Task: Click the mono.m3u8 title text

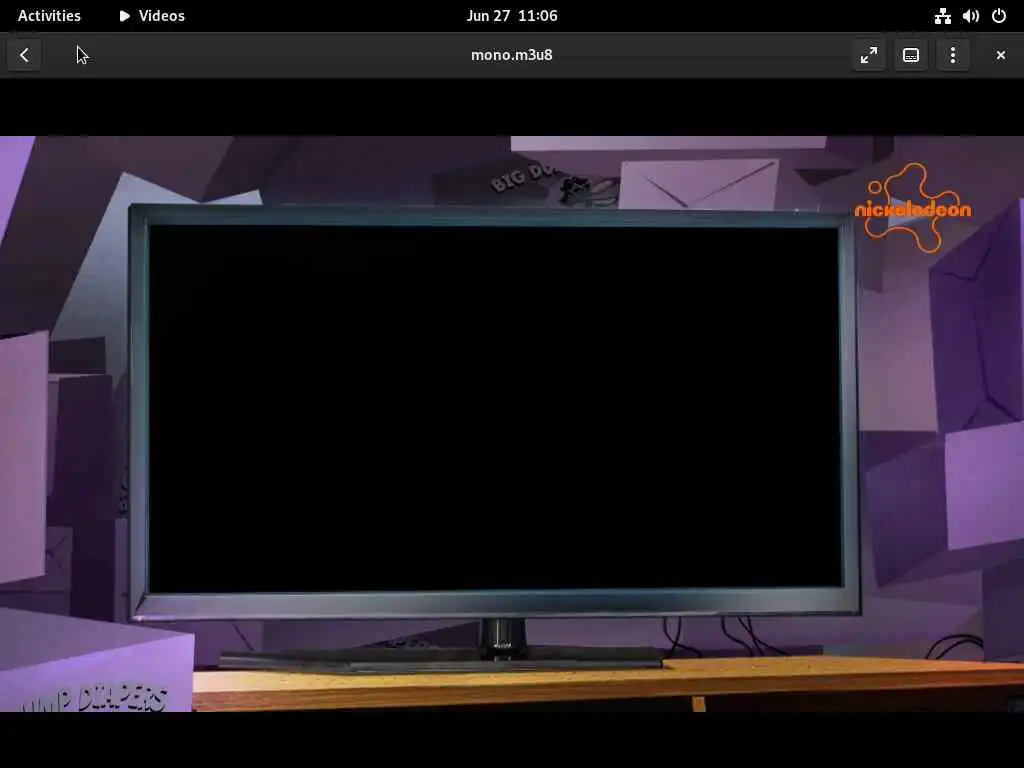Action: click(x=512, y=55)
